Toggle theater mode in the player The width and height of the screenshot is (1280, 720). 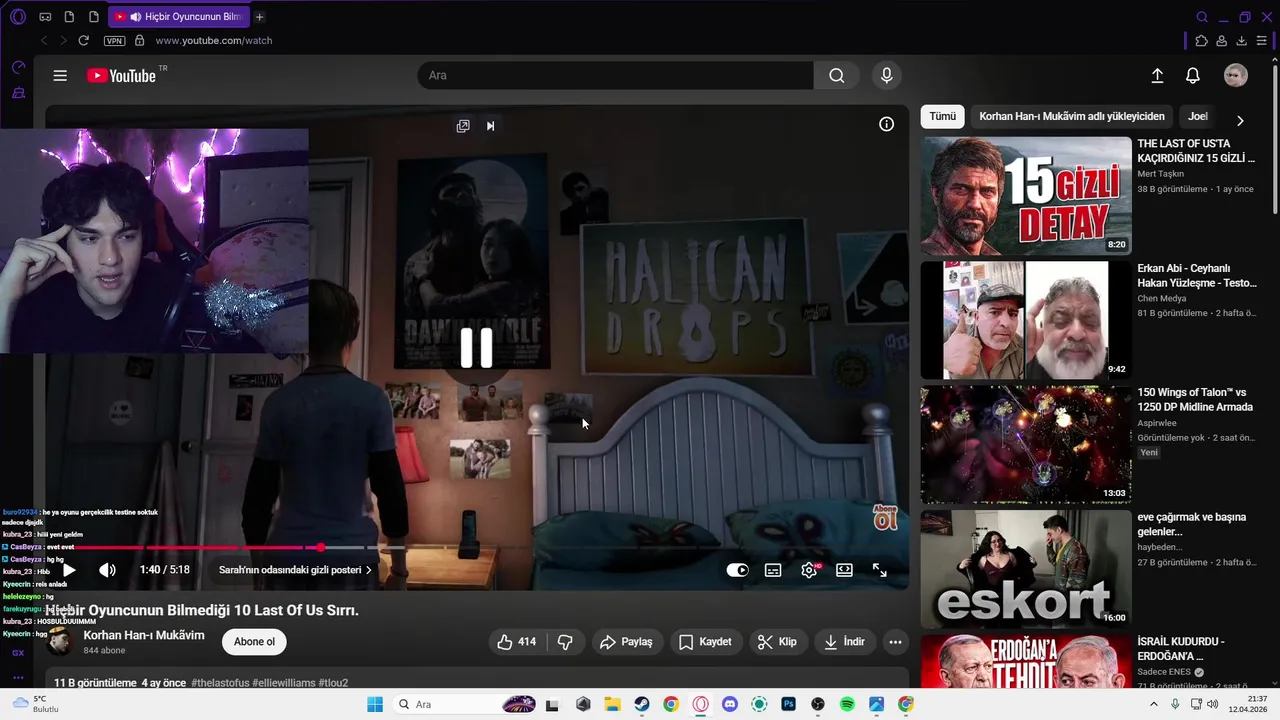click(x=844, y=570)
